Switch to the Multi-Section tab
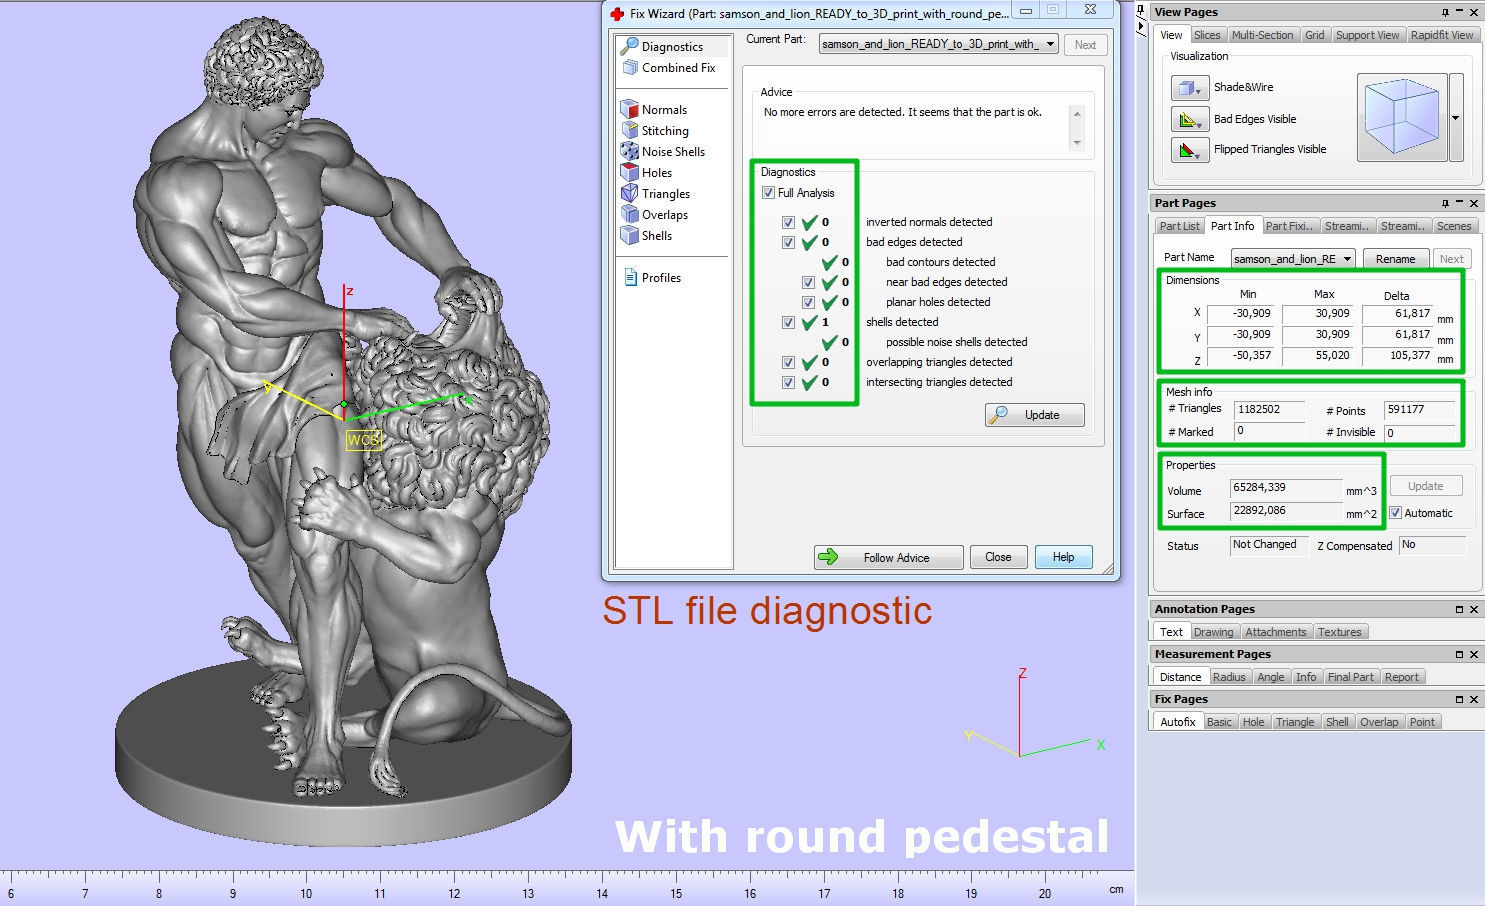The height and width of the screenshot is (906, 1485). pos(1262,35)
